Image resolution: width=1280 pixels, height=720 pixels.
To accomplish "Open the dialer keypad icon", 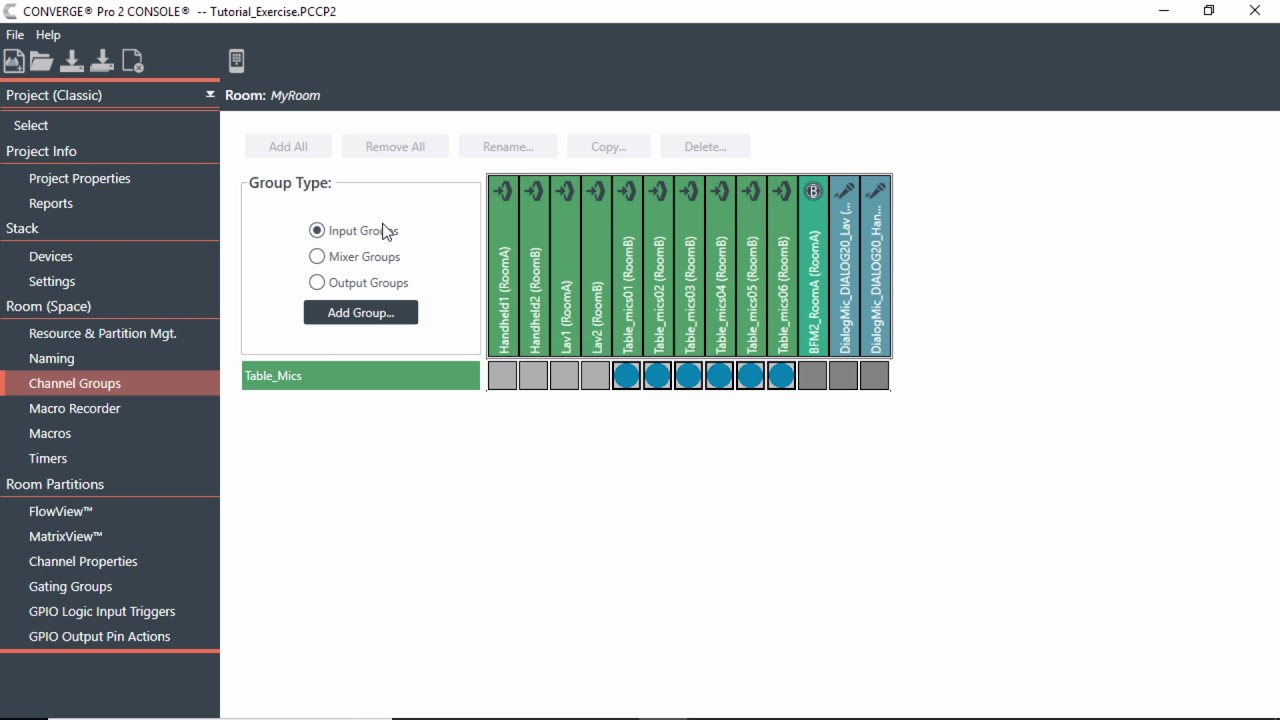I will [237, 61].
